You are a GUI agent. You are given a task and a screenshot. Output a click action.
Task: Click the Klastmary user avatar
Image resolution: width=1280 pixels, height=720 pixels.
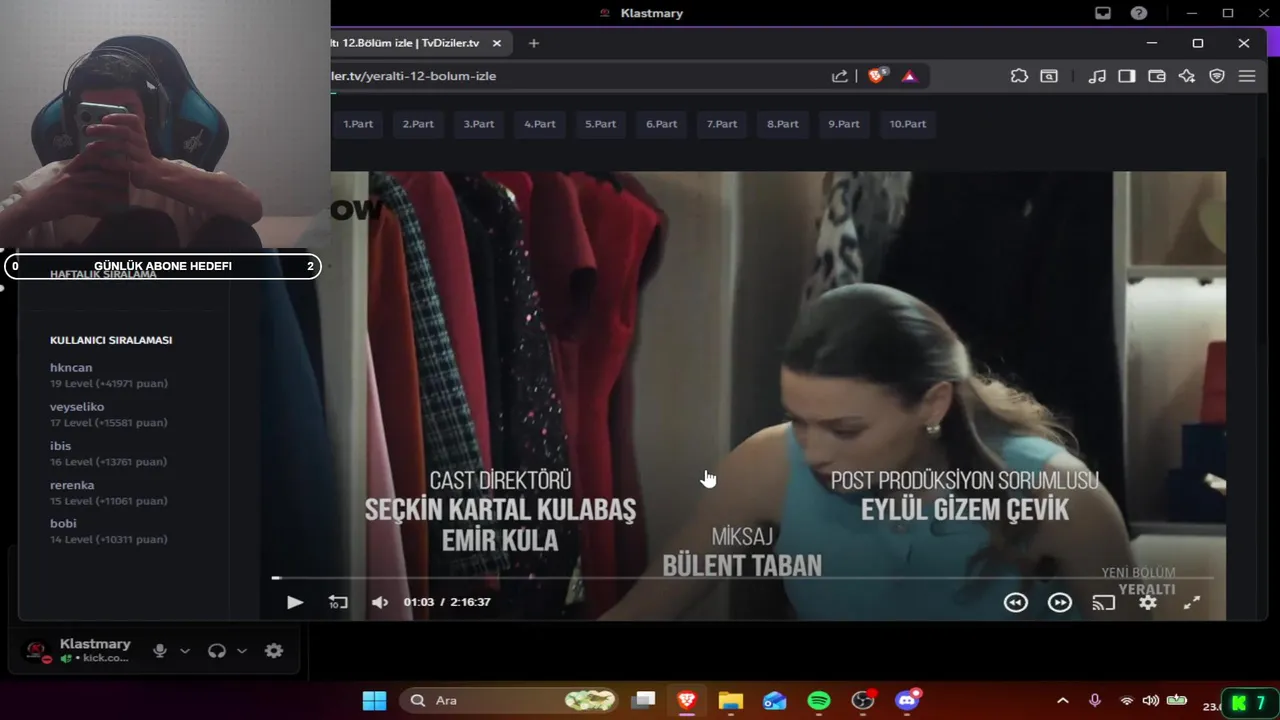click(x=38, y=651)
